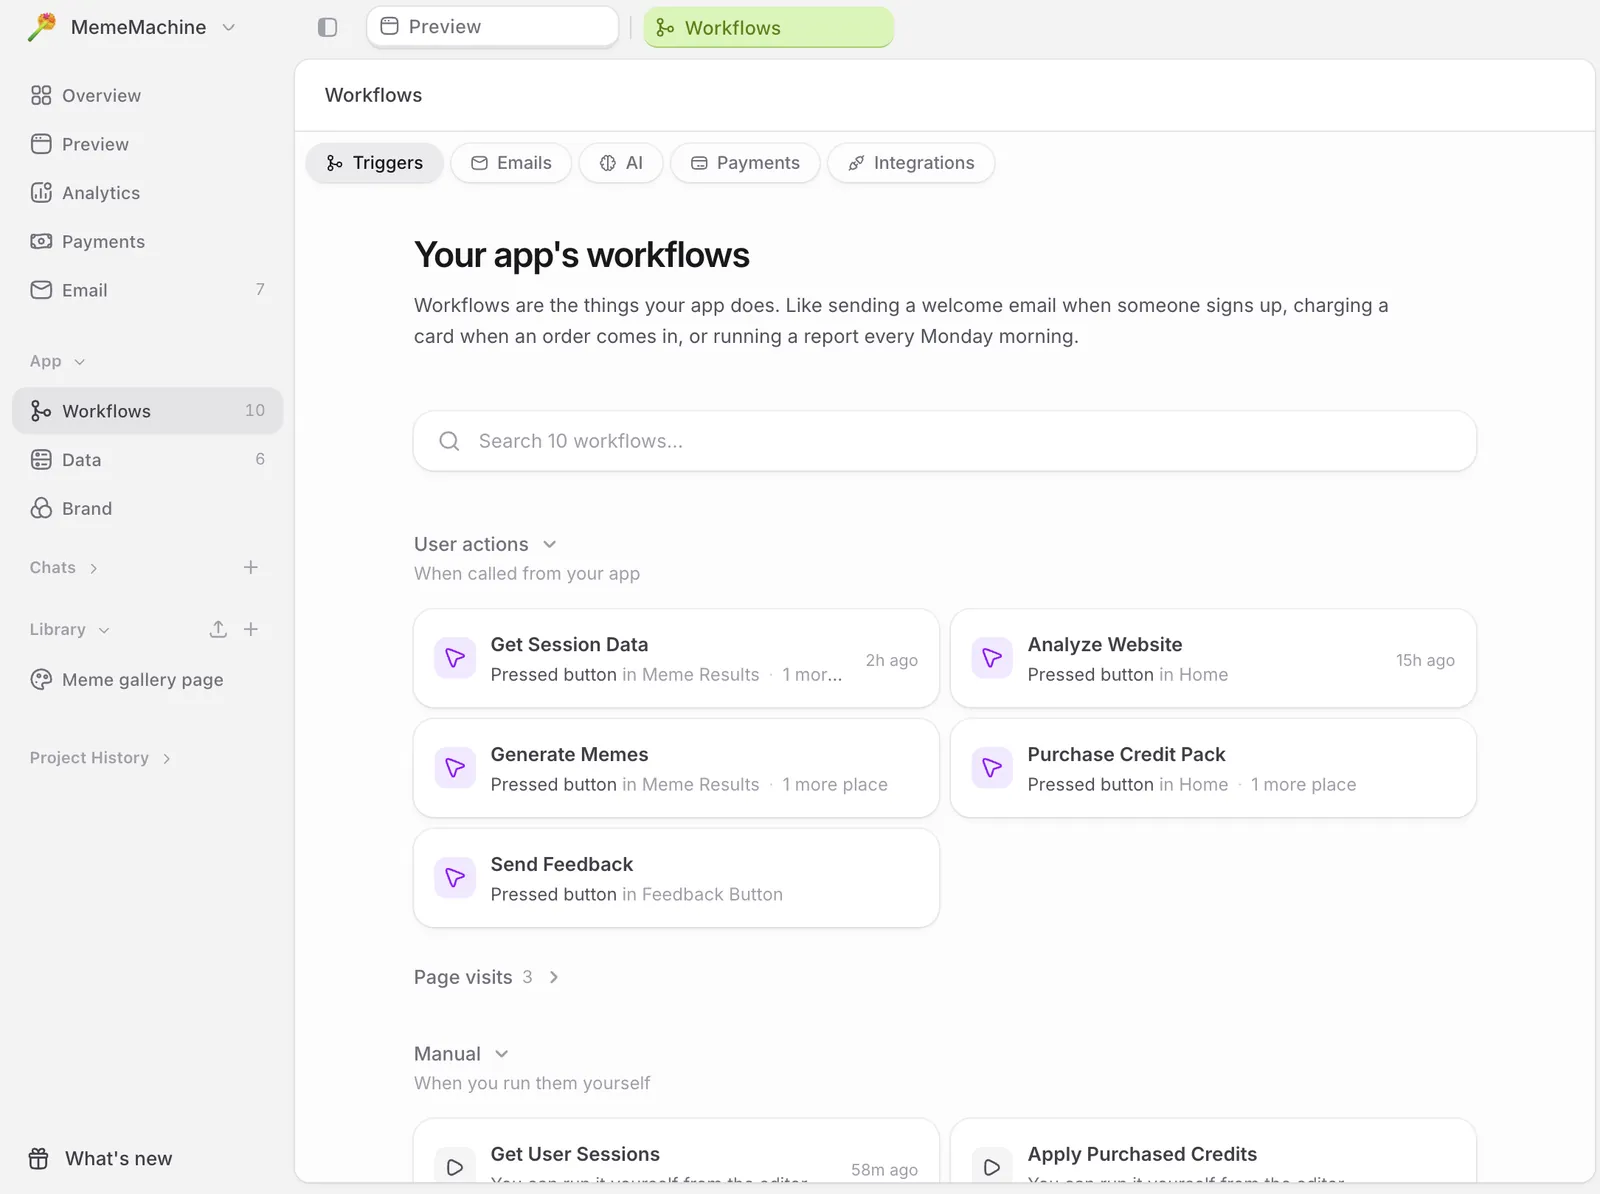Click the MemeMachine carrot logo icon
This screenshot has width=1600, height=1194.
pos(42,27)
